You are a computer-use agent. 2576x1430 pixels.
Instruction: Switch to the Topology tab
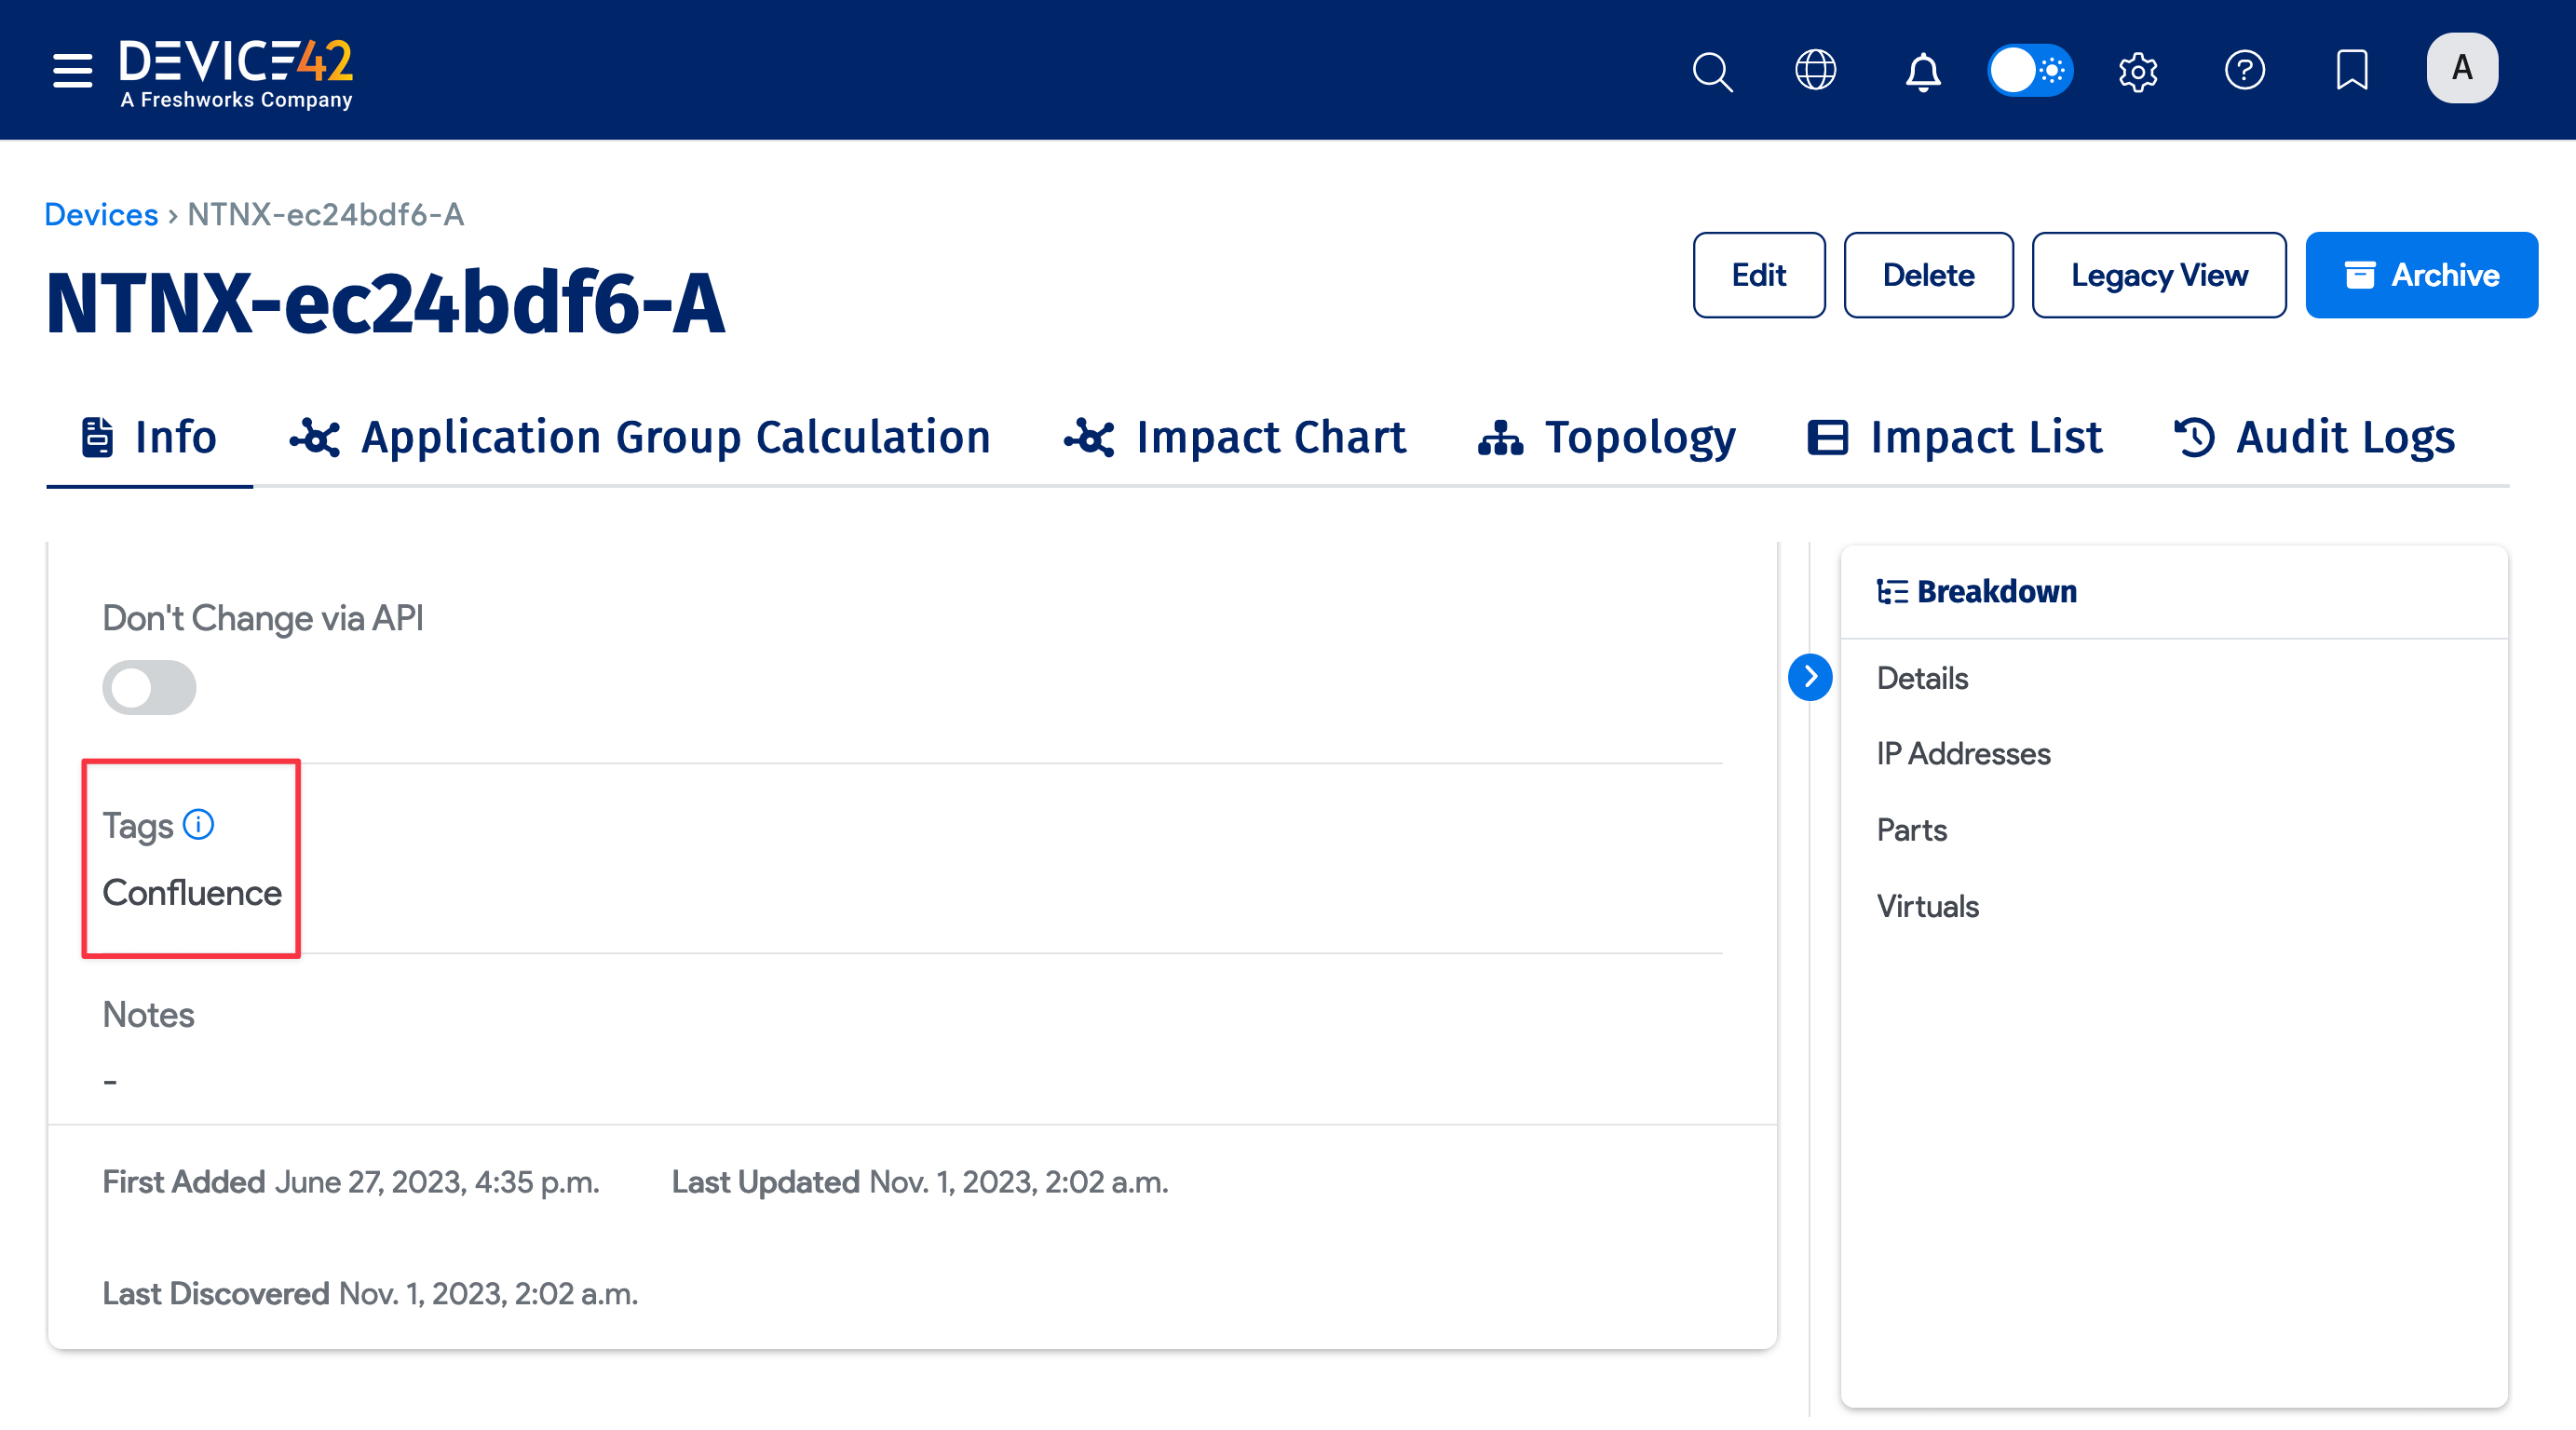pos(1607,438)
